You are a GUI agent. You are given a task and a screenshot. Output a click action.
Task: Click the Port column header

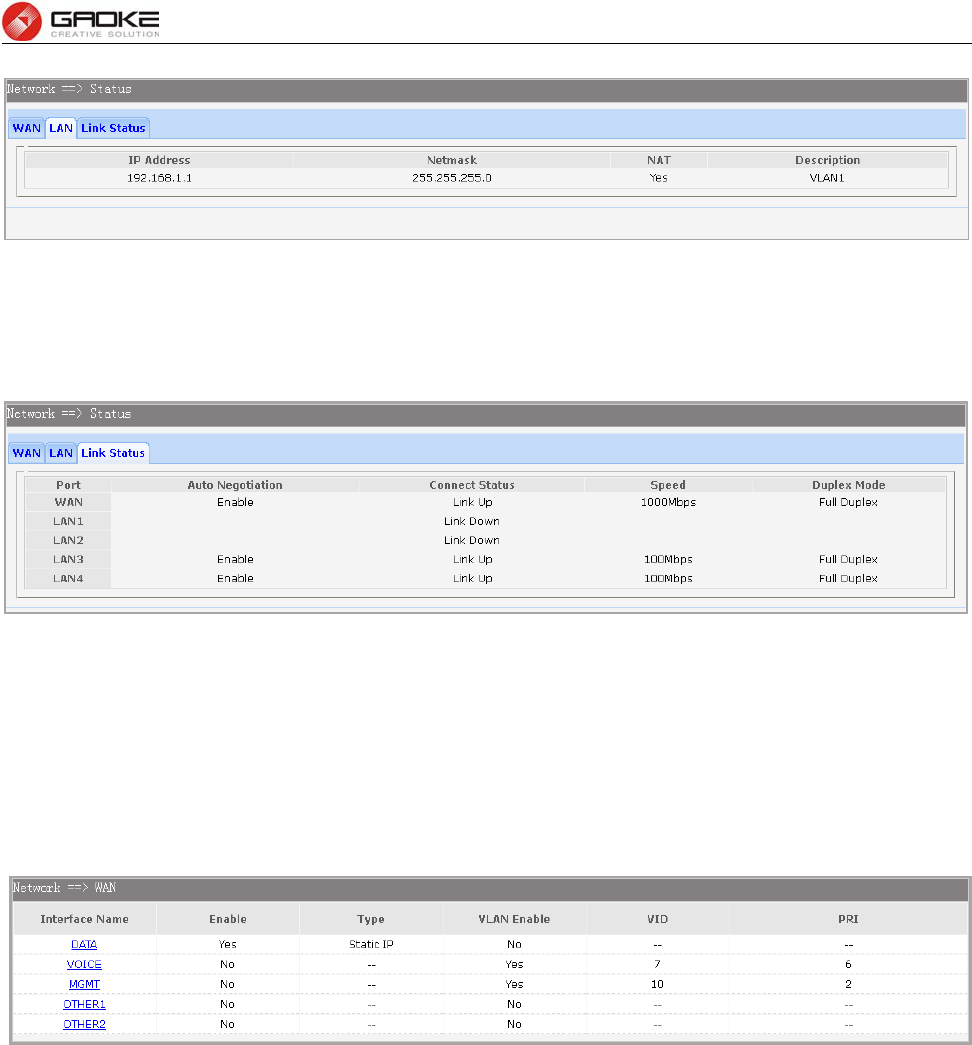tap(69, 485)
